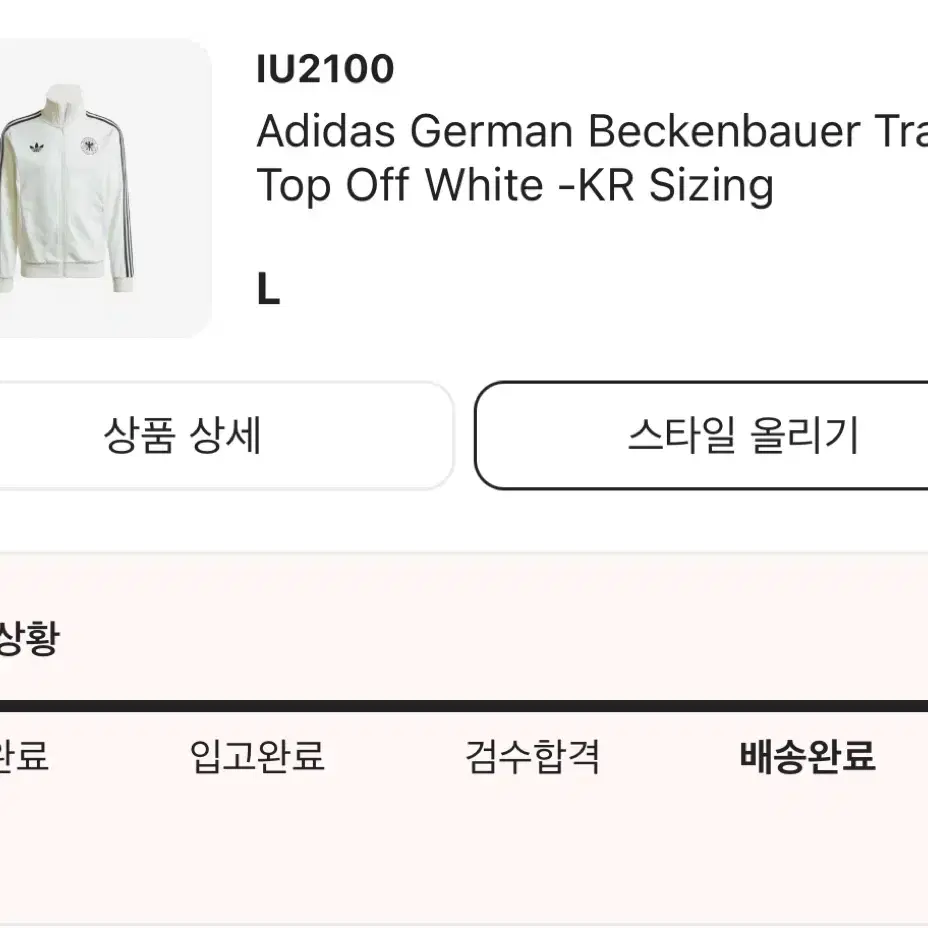Click the black progress bar
The image size is (928, 928).
[464, 705]
